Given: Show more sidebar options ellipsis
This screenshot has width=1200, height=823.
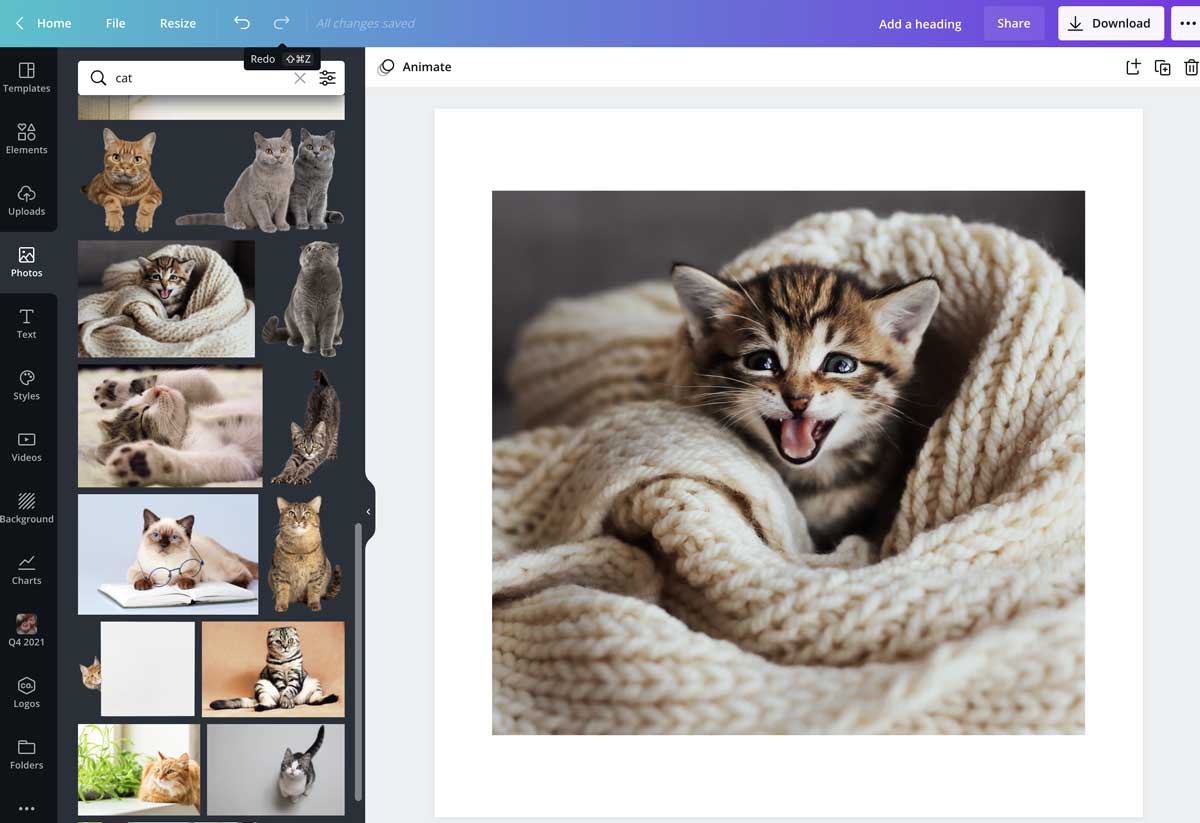Looking at the screenshot, I should pyautogui.click(x=27, y=809).
